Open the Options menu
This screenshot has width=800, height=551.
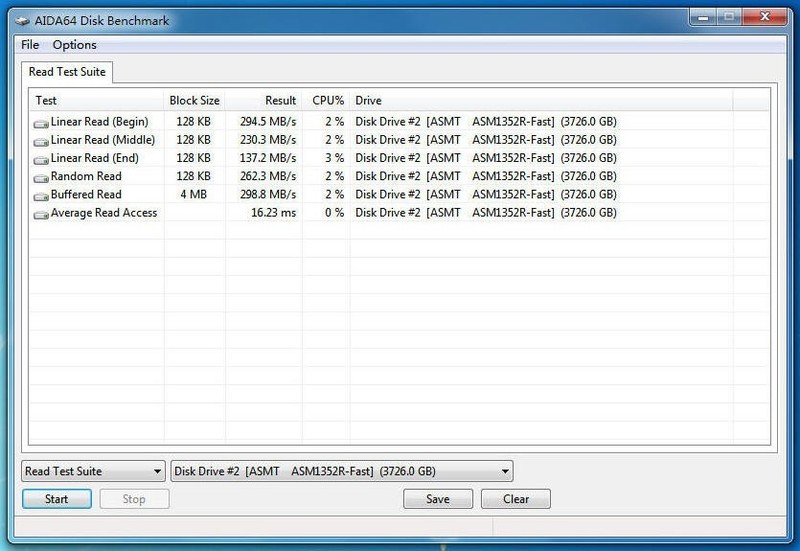pyautogui.click(x=74, y=45)
